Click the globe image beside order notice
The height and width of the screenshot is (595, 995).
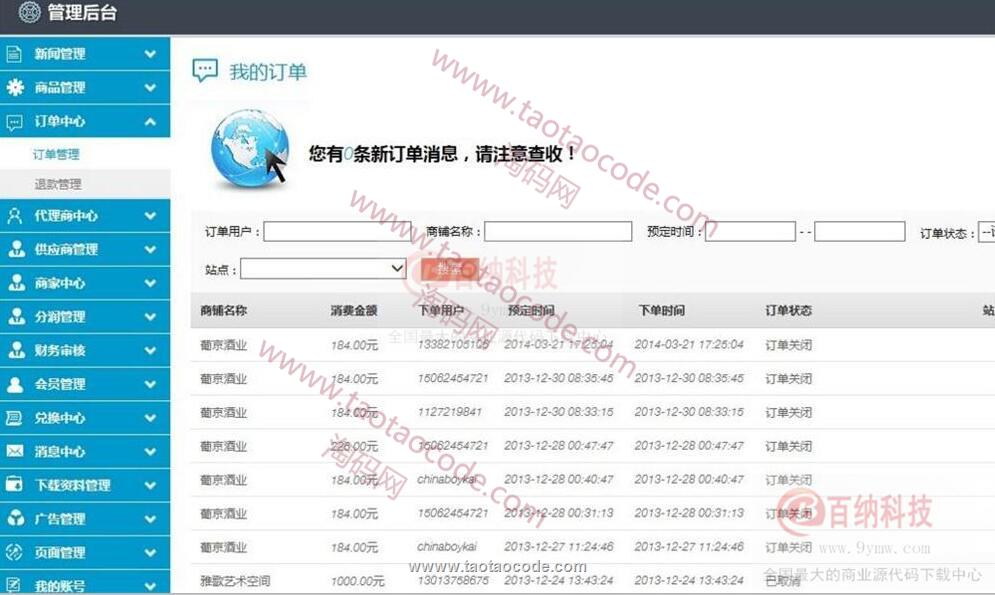coord(249,150)
